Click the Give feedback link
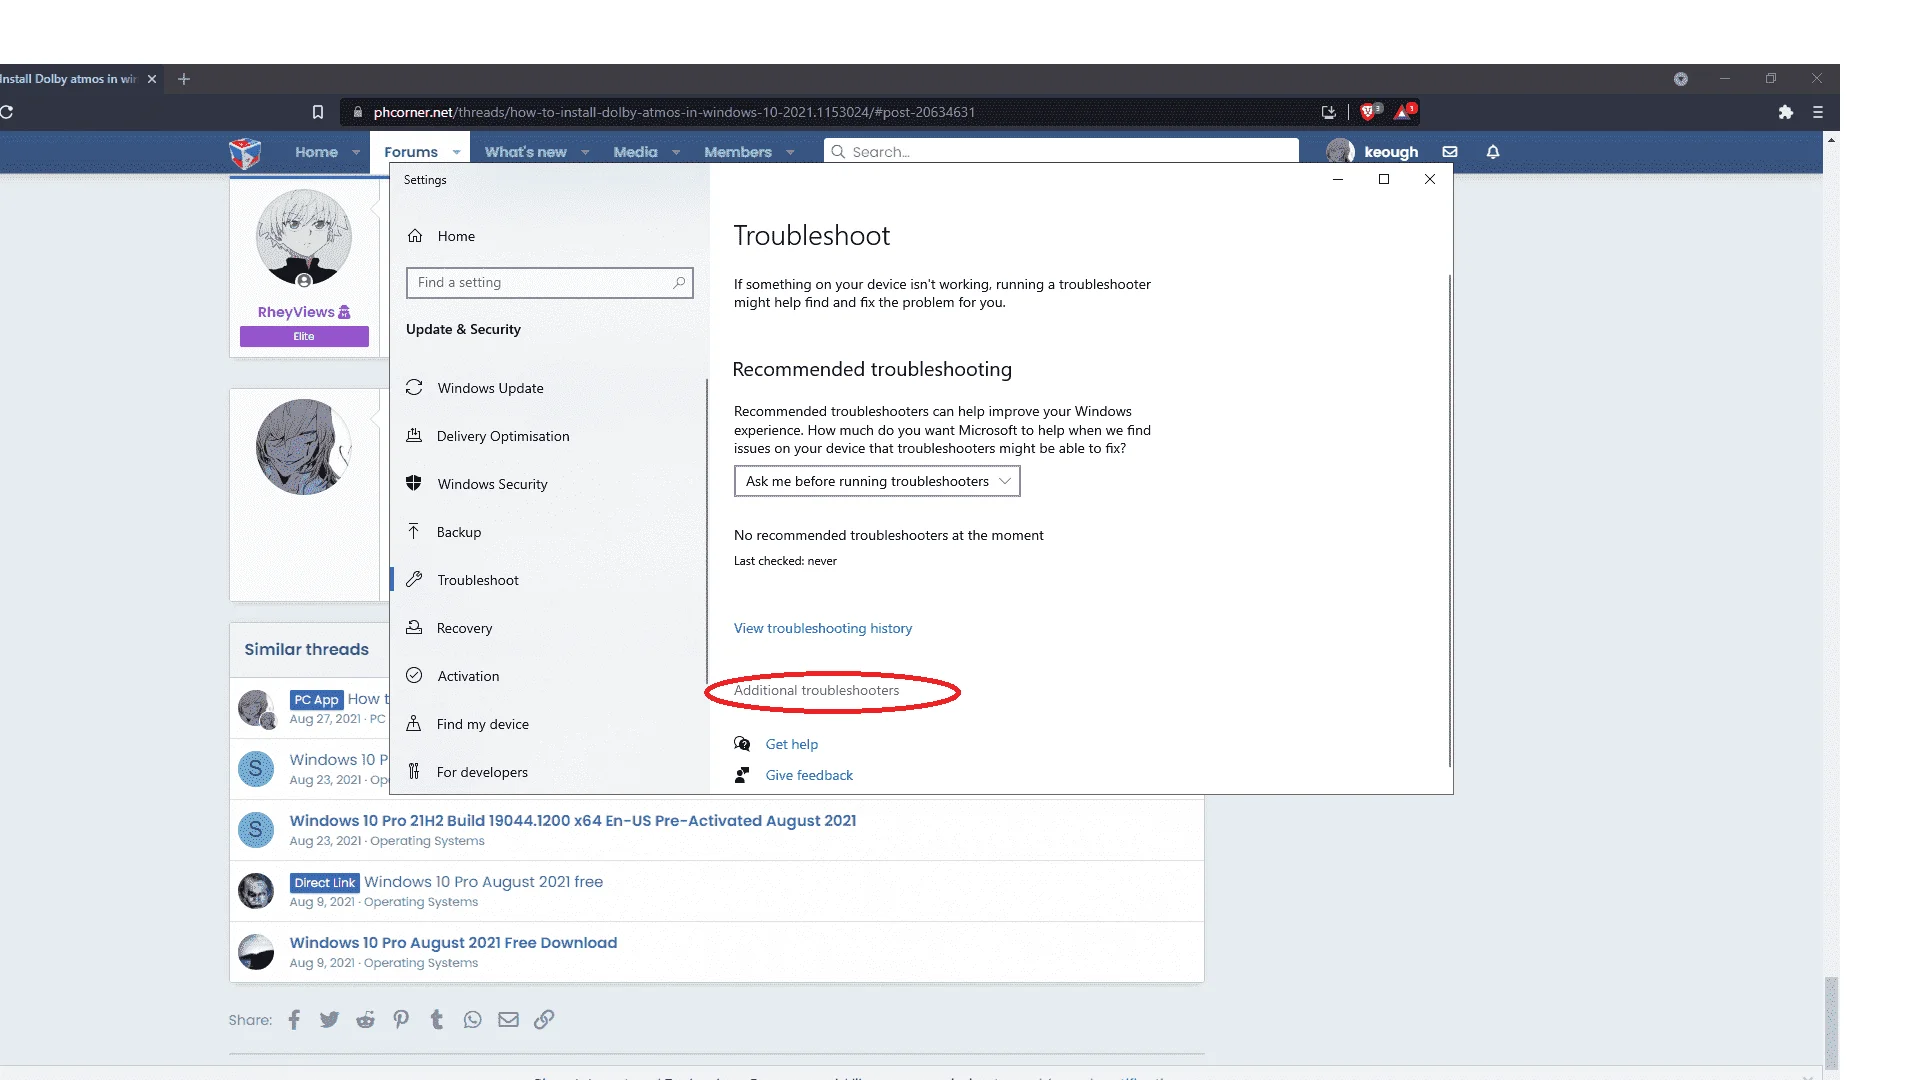This screenshot has width=1920, height=1080. (x=809, y=775)
